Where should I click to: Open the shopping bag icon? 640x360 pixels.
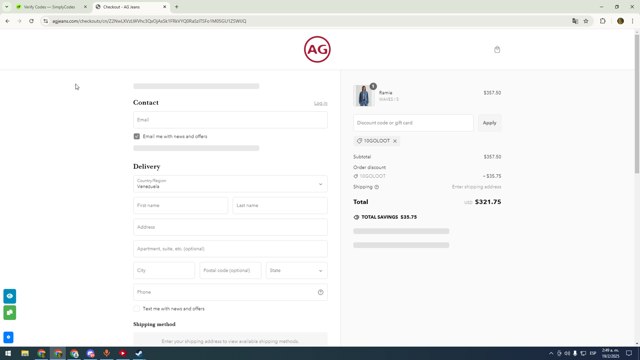[x=497, y=49]
